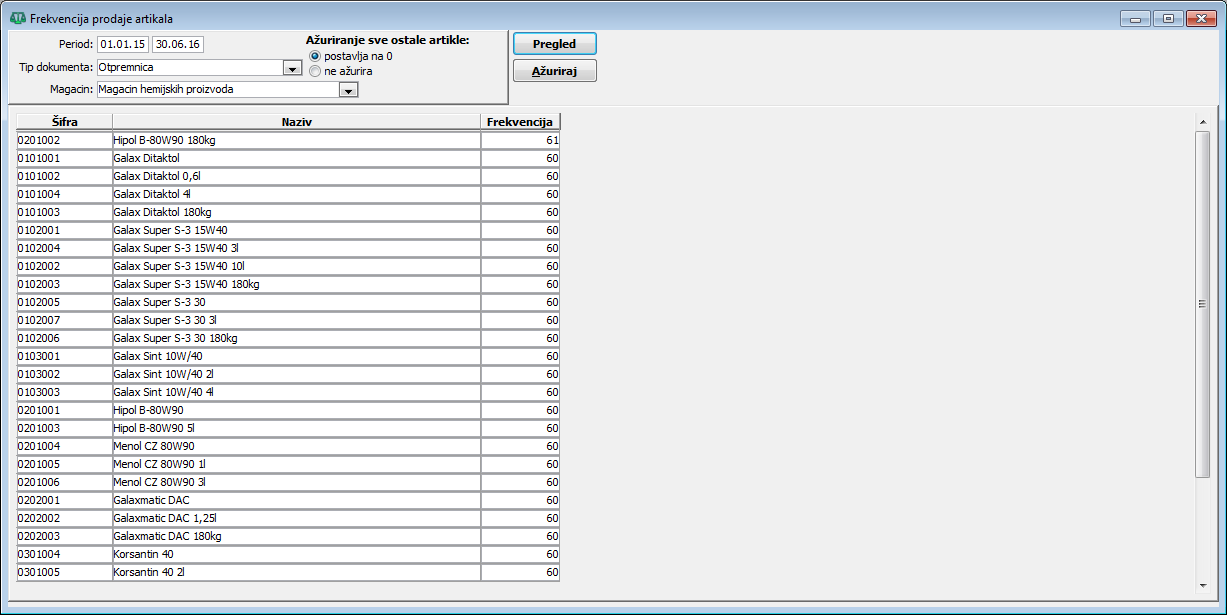
Task: Click the period start date field
Action: pos(123,44)
